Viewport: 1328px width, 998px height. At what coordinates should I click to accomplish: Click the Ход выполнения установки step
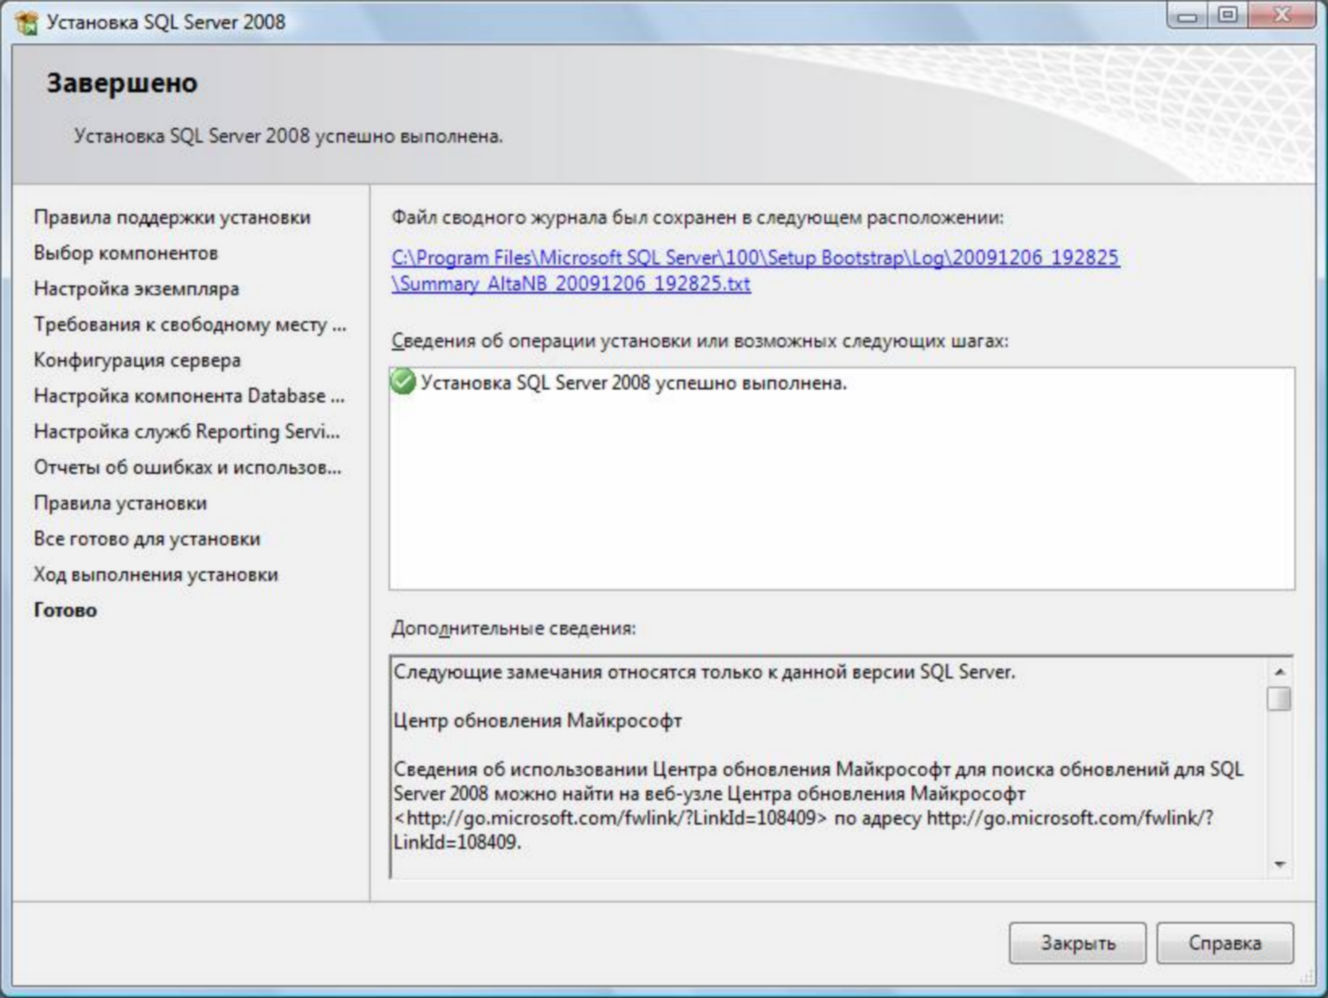(x=156, y=574)
